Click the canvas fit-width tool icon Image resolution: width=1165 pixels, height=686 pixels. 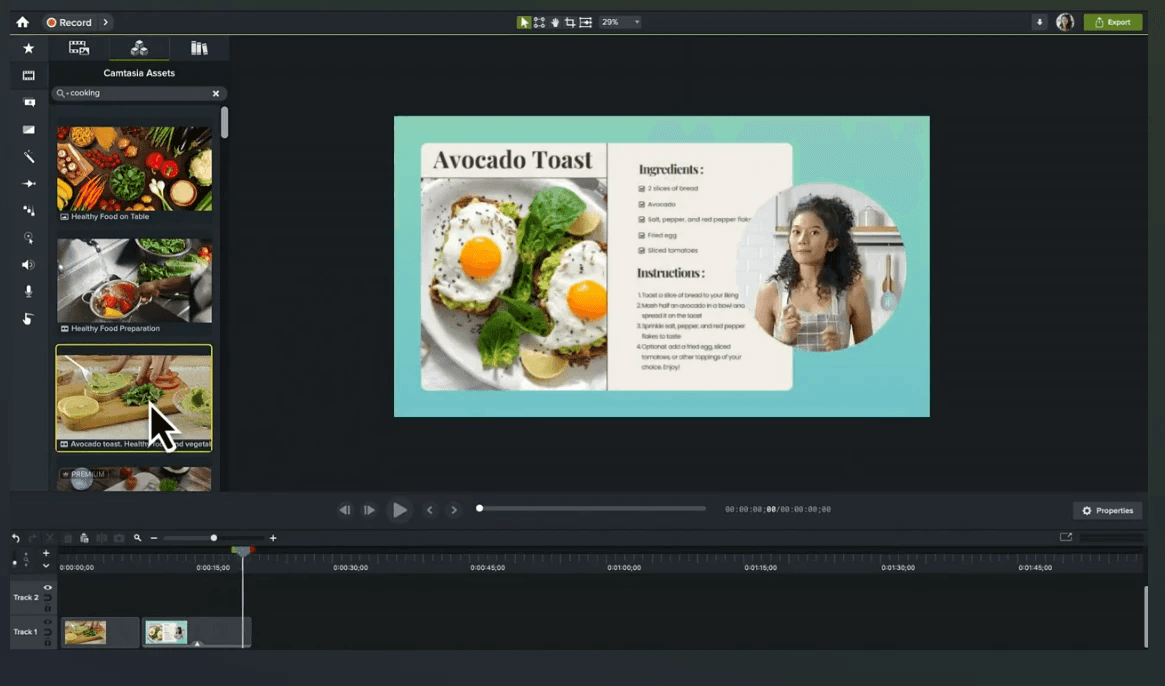585,22
